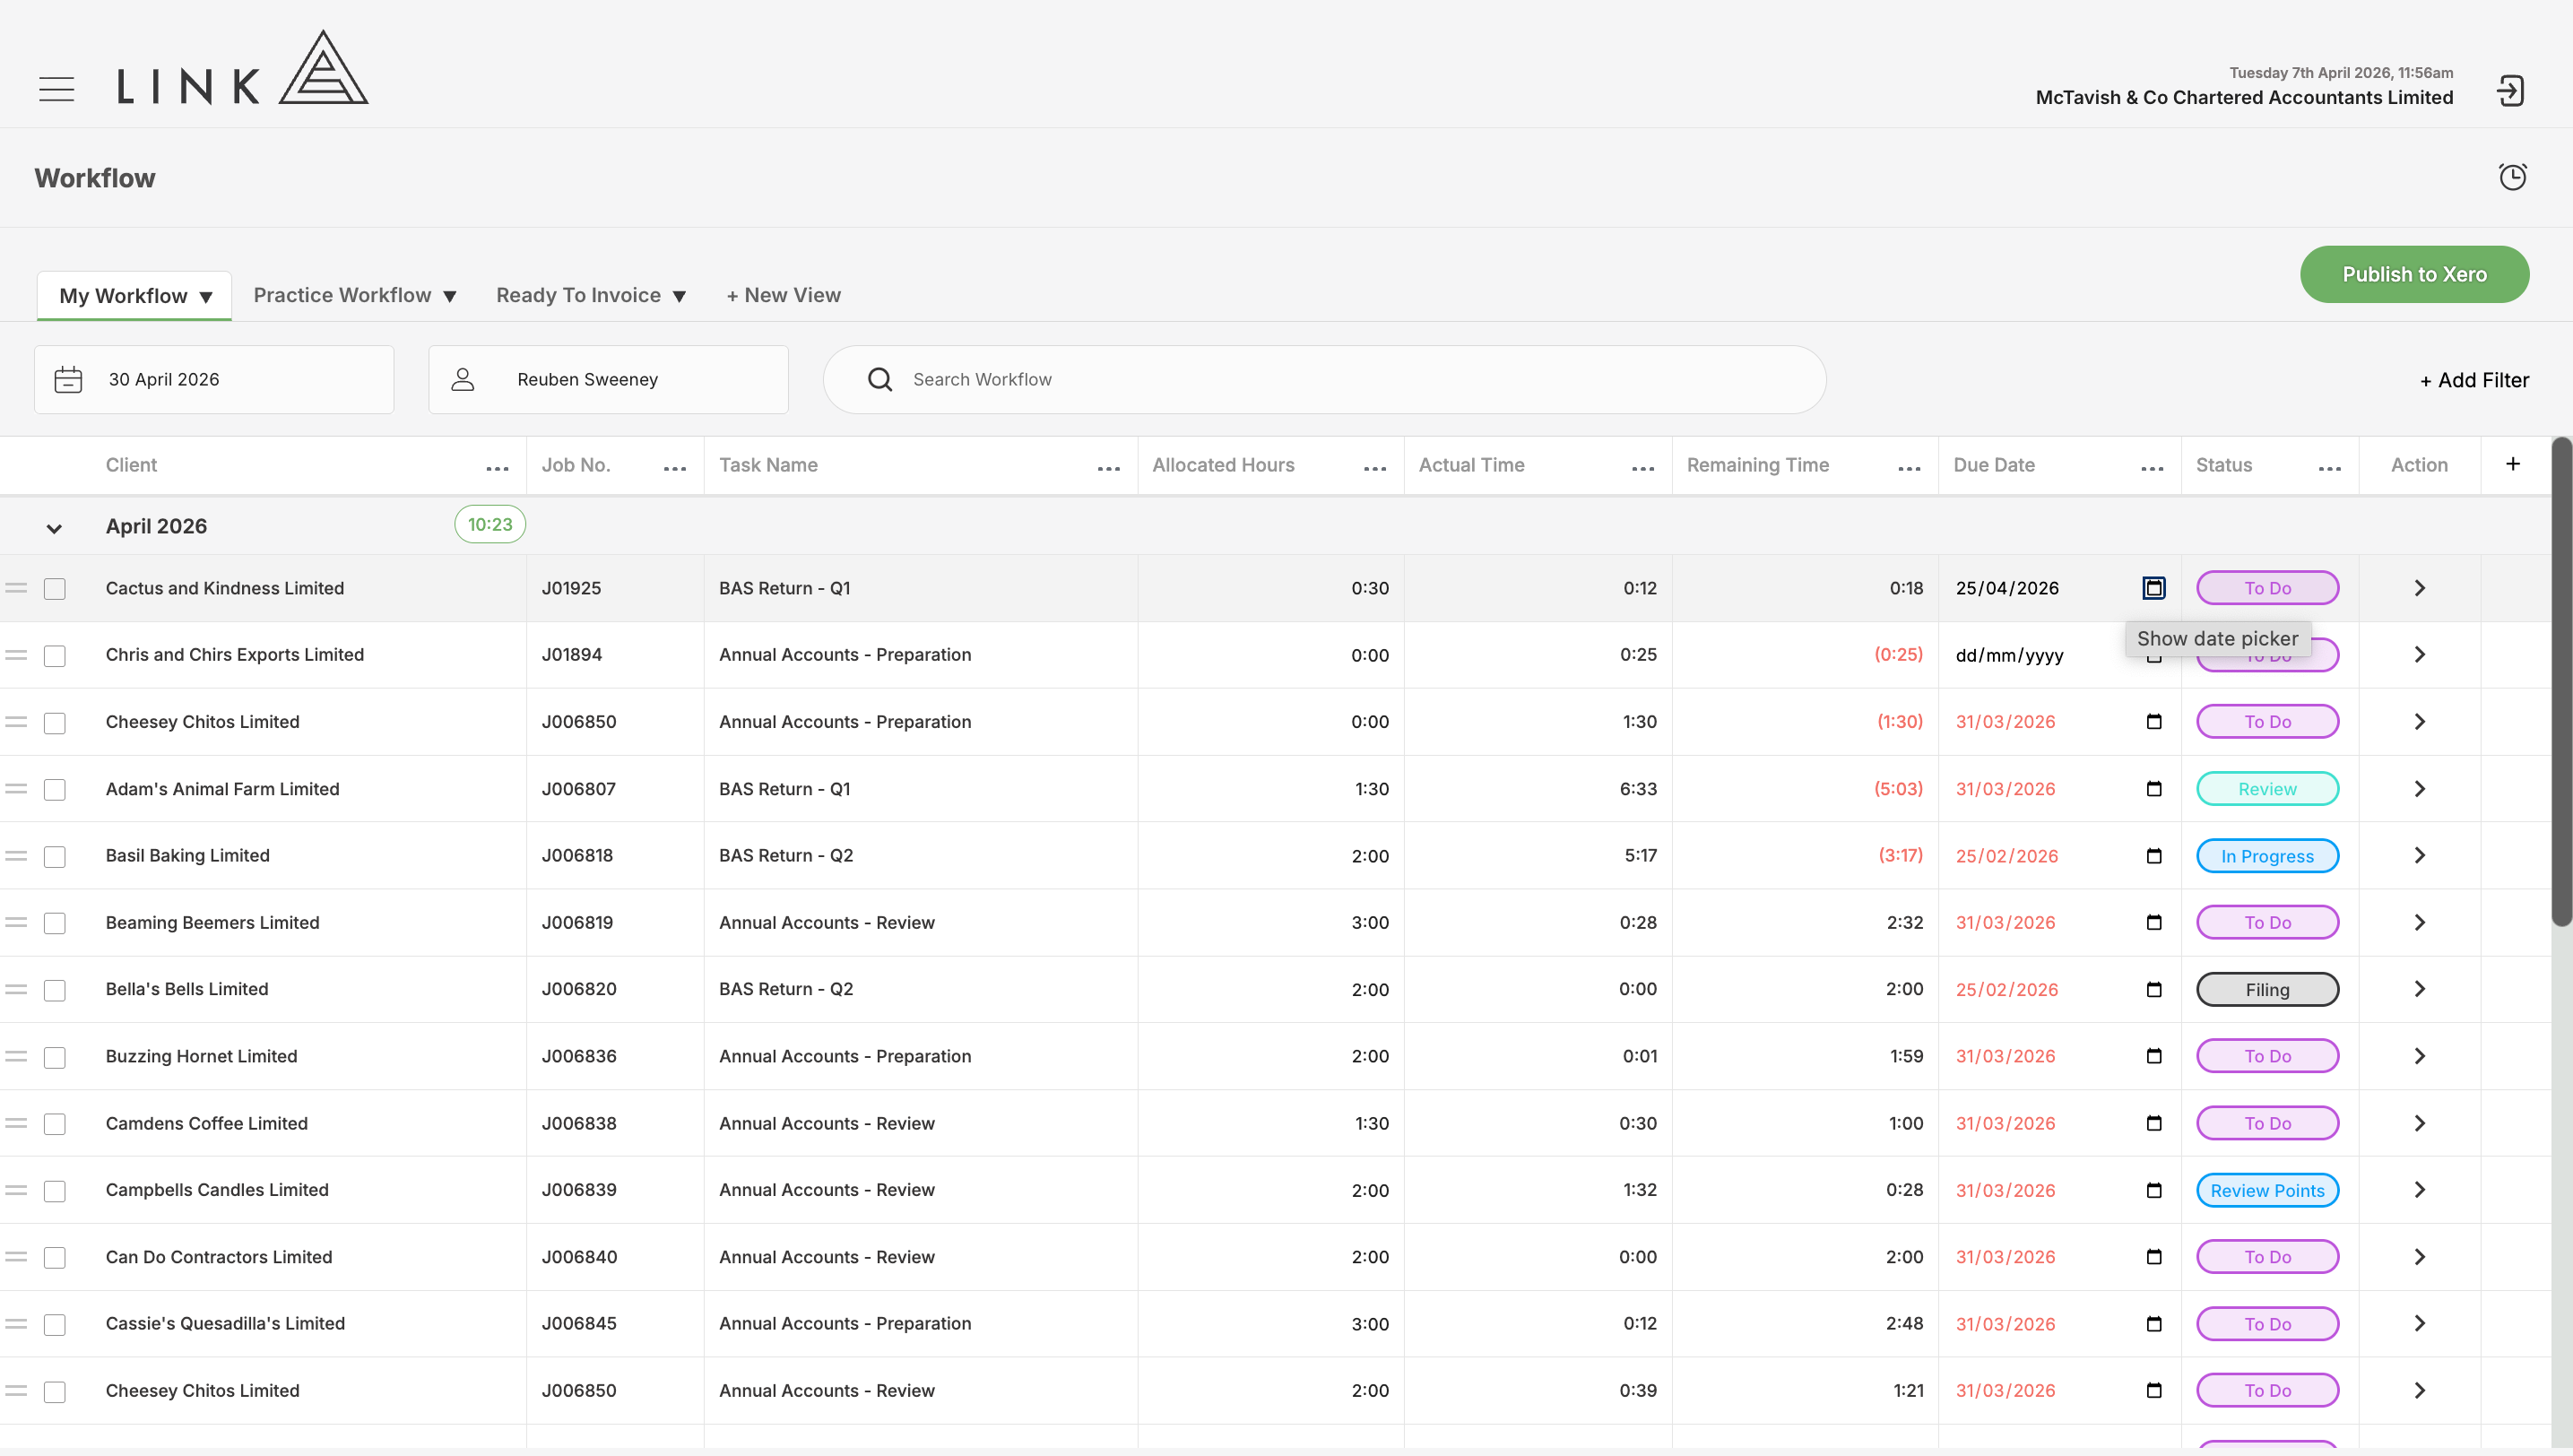Switch to Practice Workflow tab
Viewport: 2573px width, 1456px height.
(x=342, y=295)
